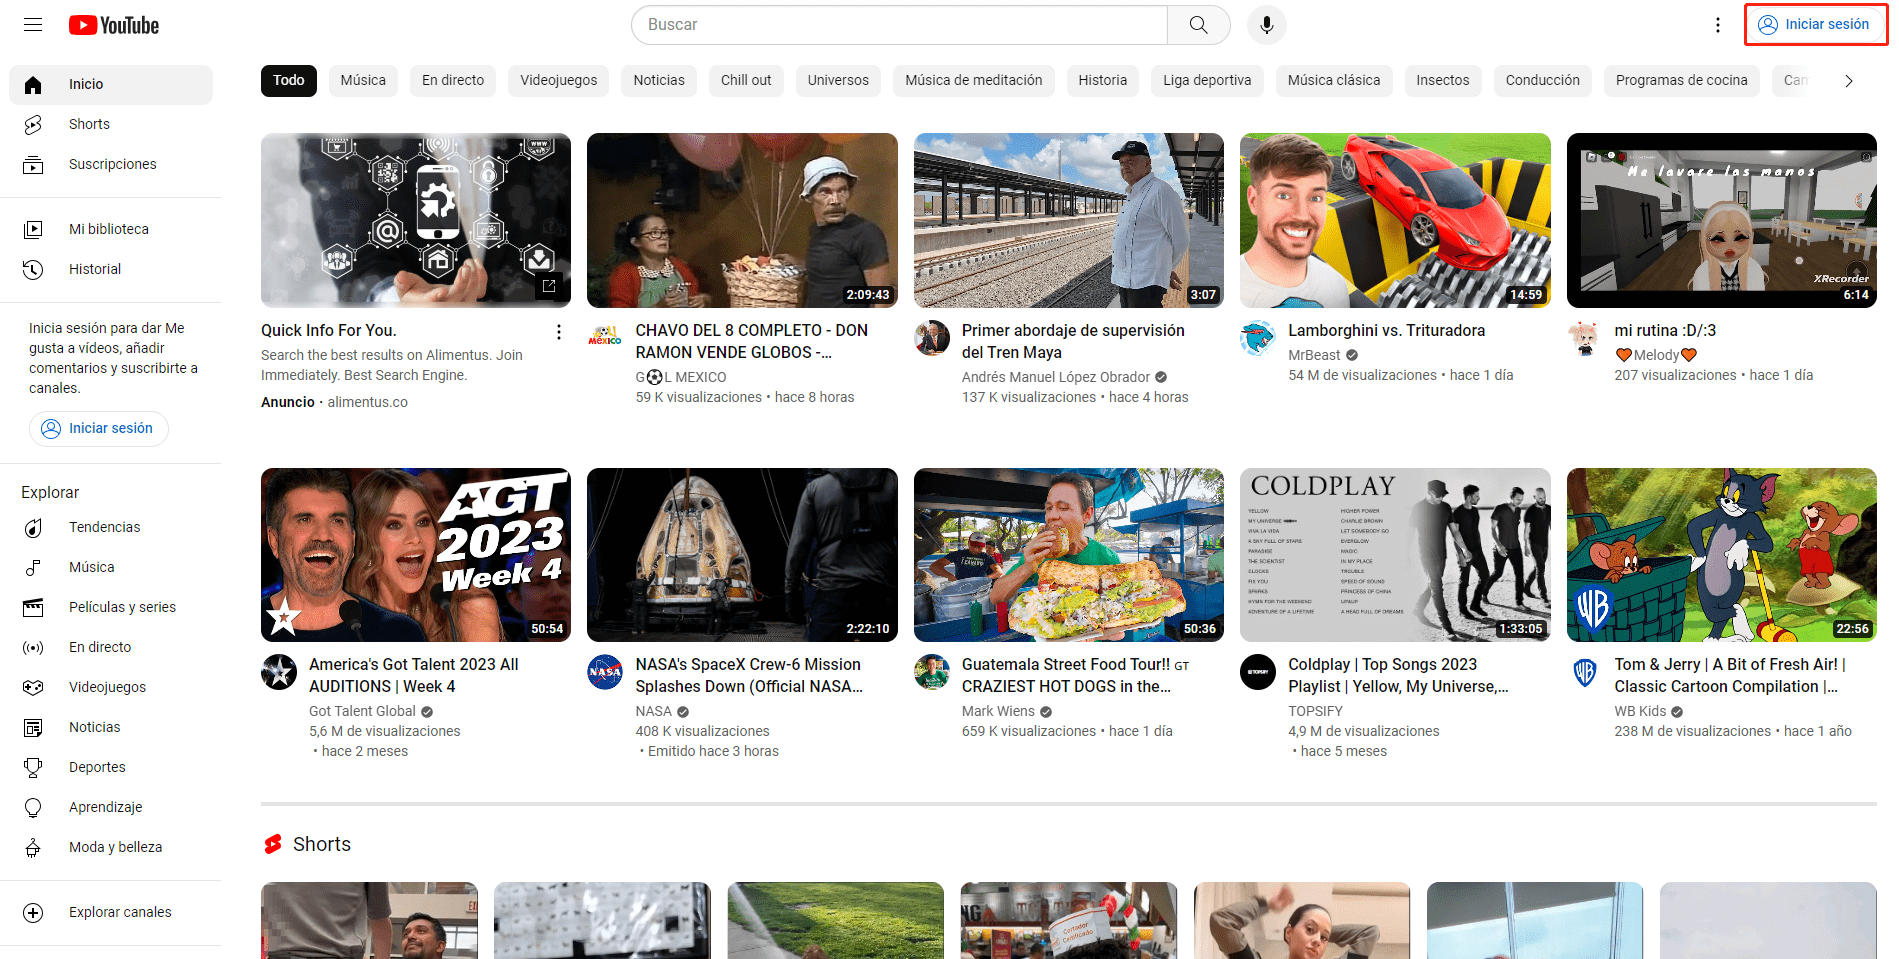Click the TOPSIFY channel avatar

tap(1257, 672)
